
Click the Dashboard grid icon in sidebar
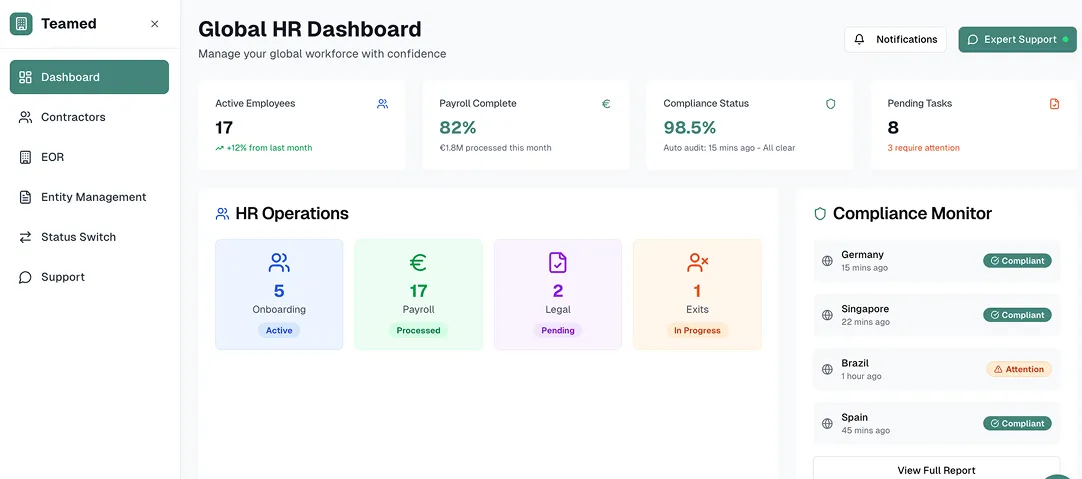(x=26, y=77)
